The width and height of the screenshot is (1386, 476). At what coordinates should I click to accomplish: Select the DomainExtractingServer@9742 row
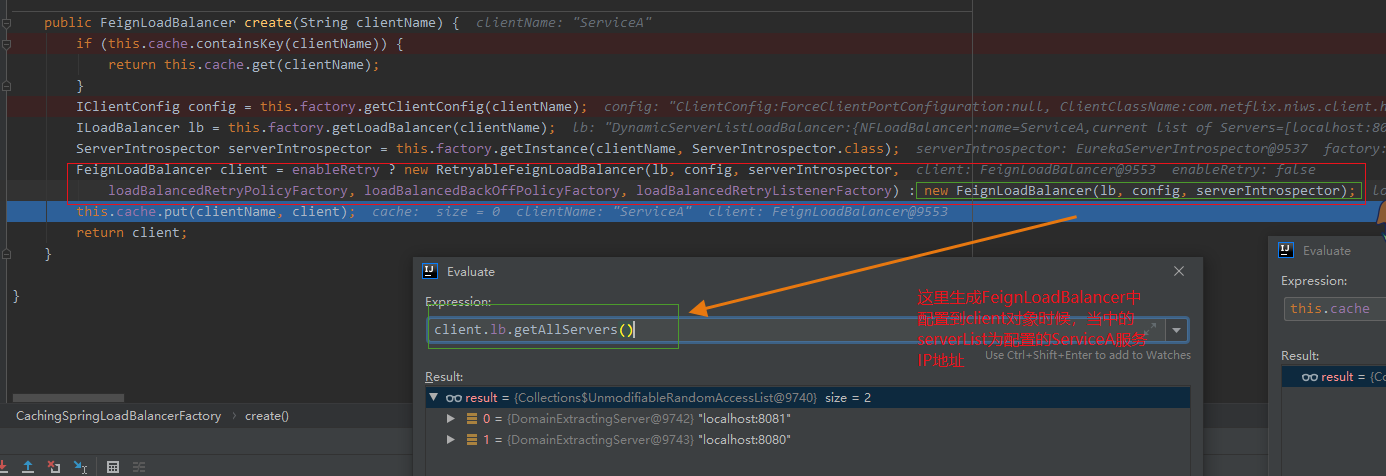(808, 419)
